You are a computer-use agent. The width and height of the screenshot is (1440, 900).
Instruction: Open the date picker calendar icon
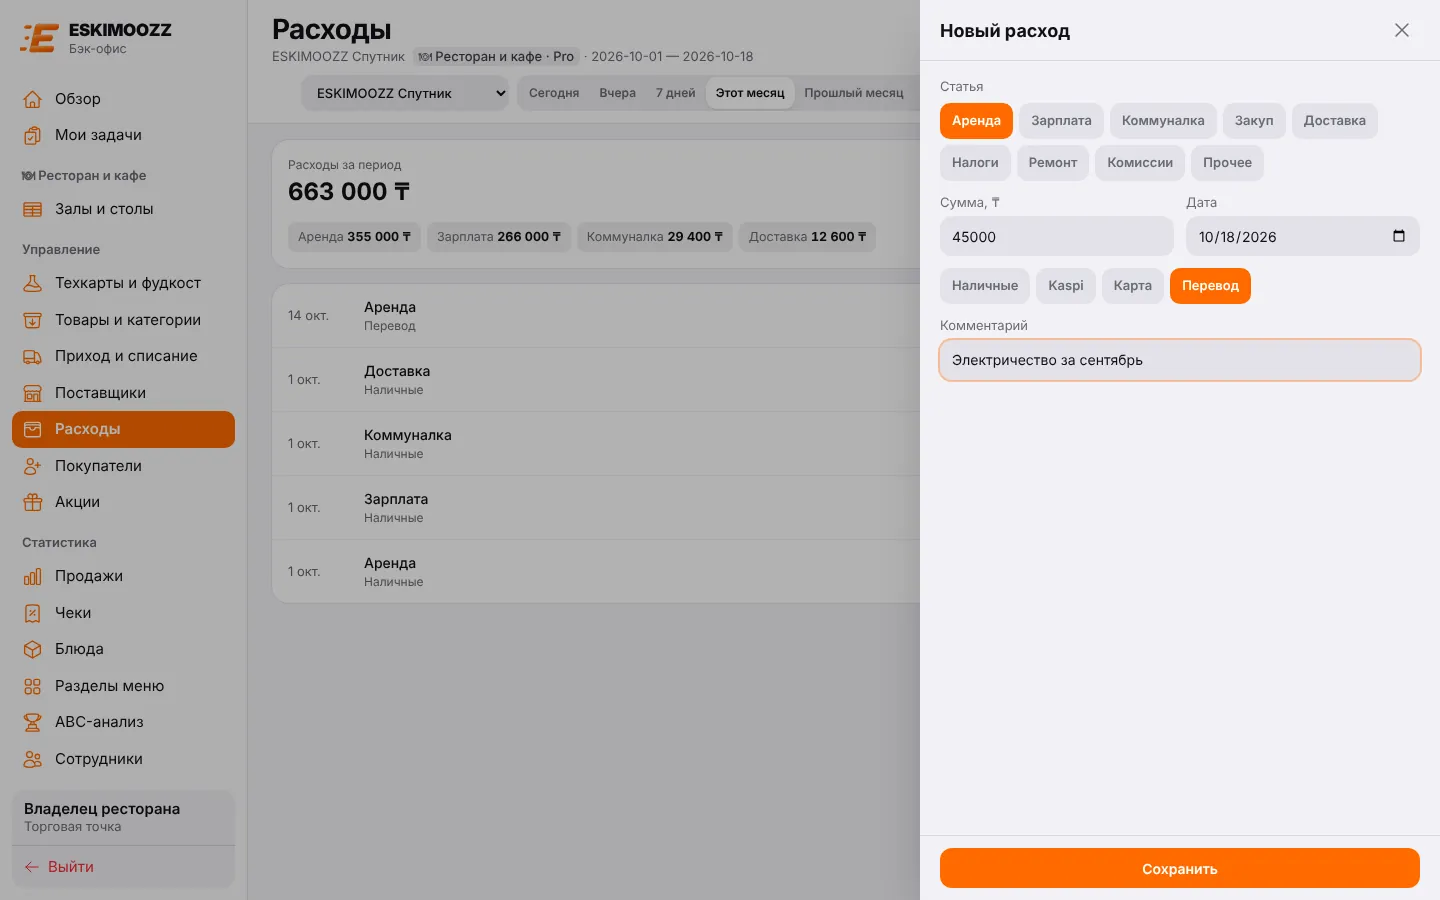point(1399,236)
